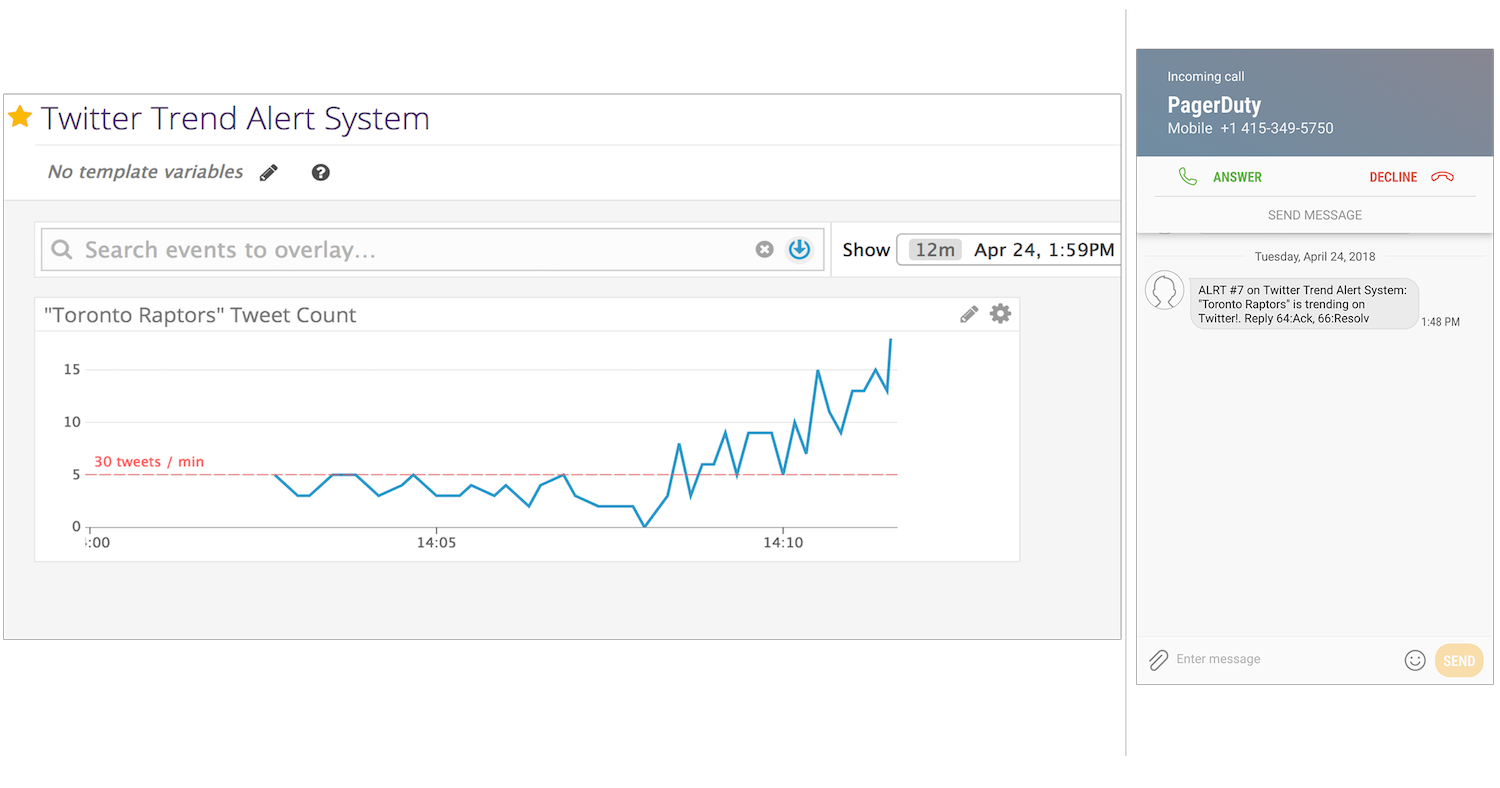
Task: Click the Apr 24, 1:59PM date field
Action: pos(1043,250)
